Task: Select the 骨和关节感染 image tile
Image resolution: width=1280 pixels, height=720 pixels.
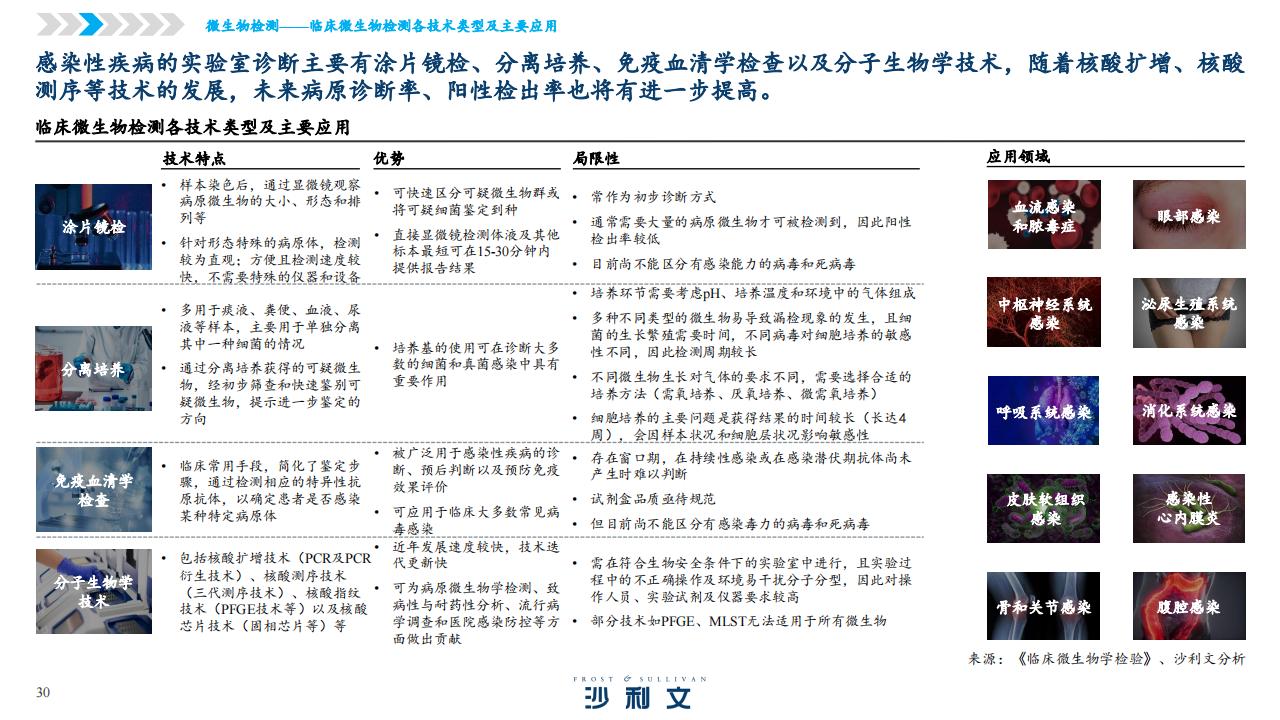Action: (x=1044, y=606)
